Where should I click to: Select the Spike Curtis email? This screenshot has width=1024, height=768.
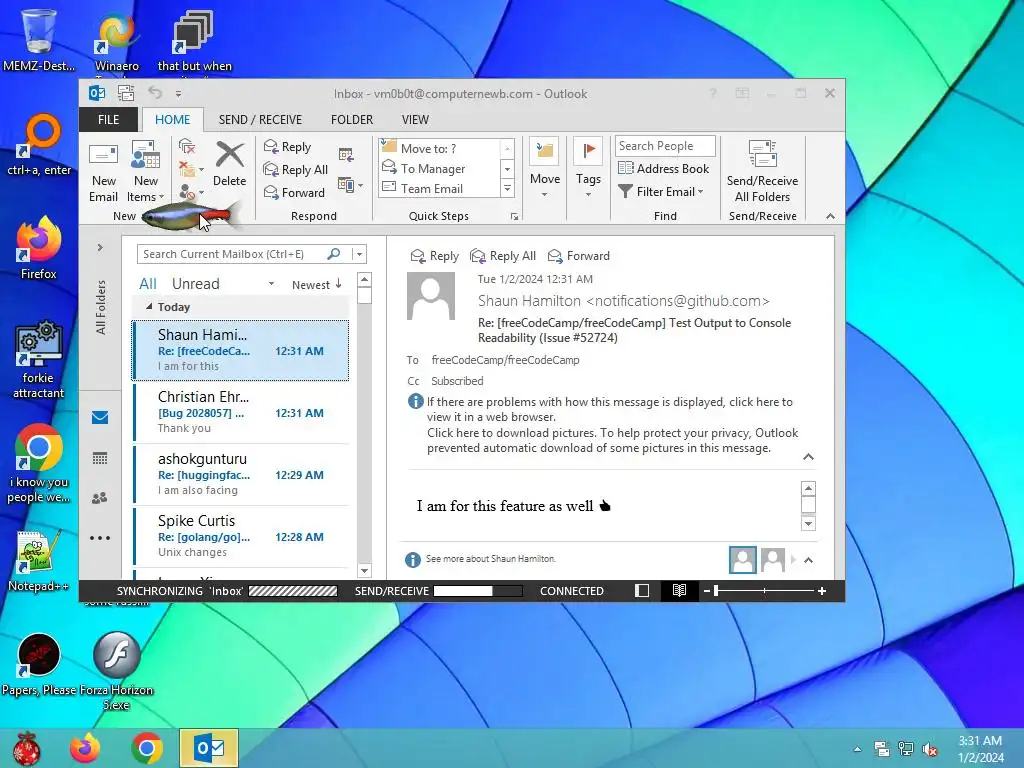click(x=240, y=537)
